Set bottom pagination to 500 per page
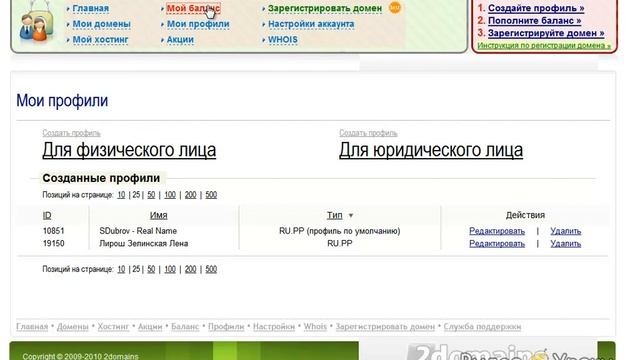This screenshot has height=360, width=640. tap(211, 269)
